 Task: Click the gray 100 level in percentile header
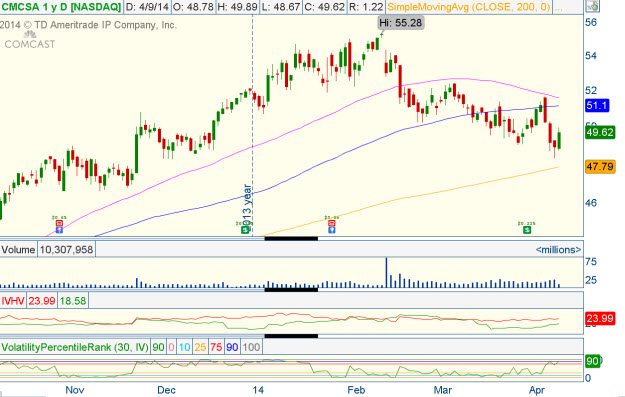click(x=251, y=347)
